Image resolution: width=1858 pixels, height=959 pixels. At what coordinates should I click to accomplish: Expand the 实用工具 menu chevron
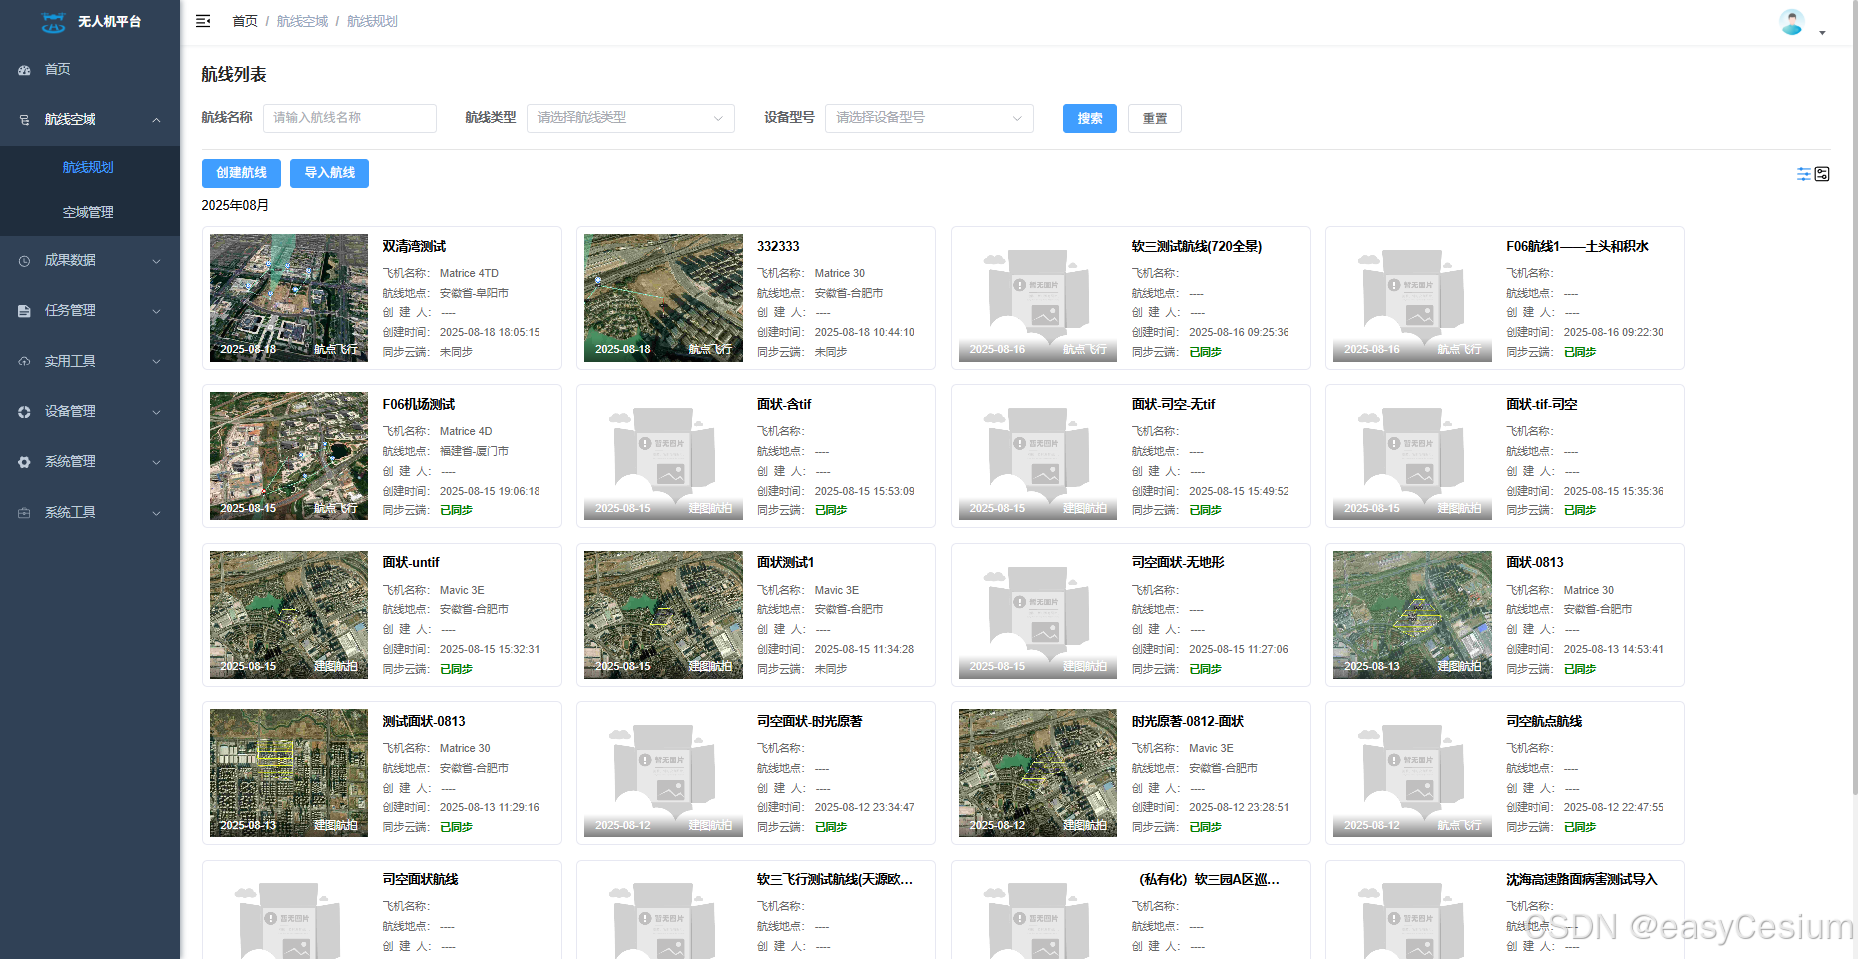(x=156, y=361)
